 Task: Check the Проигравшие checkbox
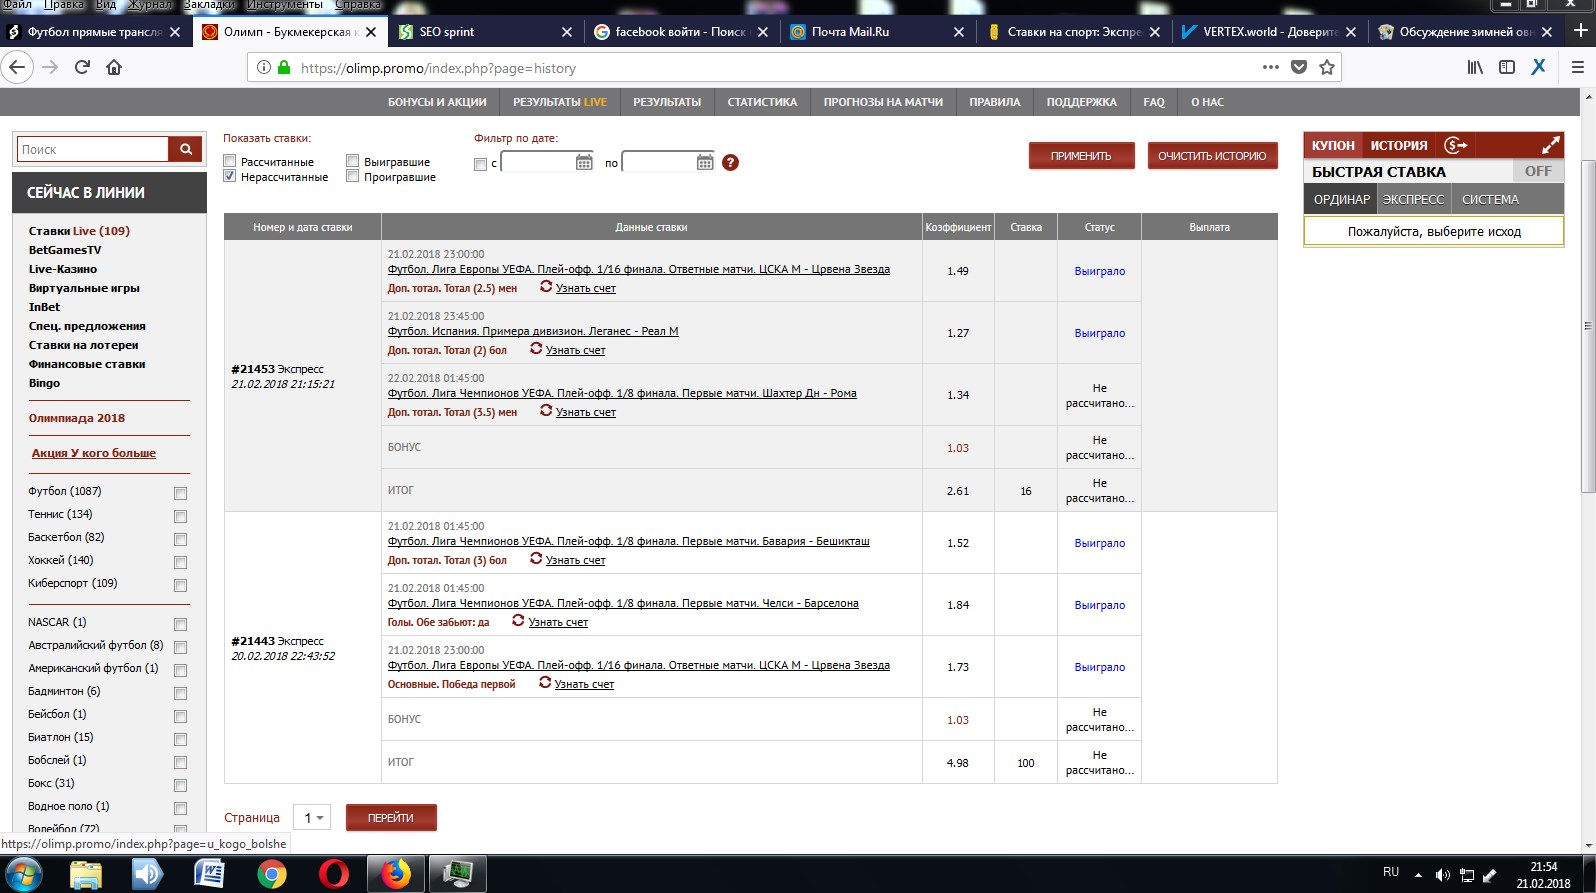(x=353, y=176)
